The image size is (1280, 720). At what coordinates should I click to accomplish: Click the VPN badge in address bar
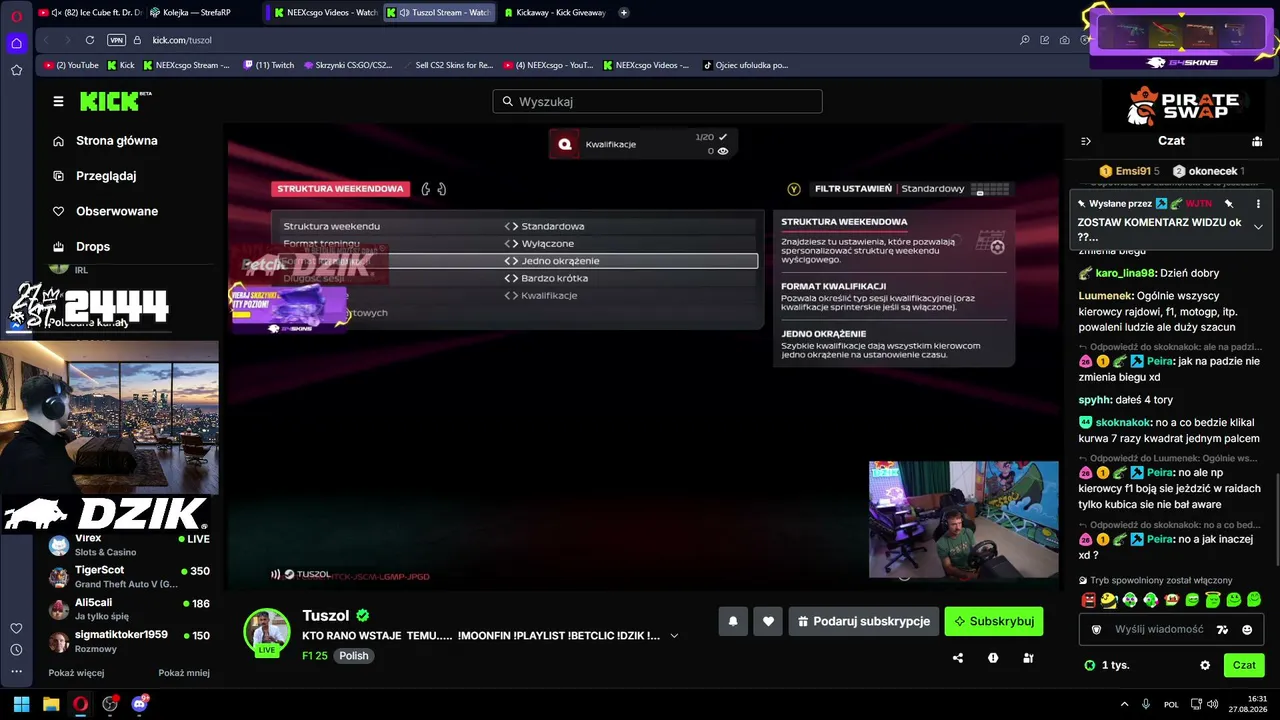[x=116, y=40]
